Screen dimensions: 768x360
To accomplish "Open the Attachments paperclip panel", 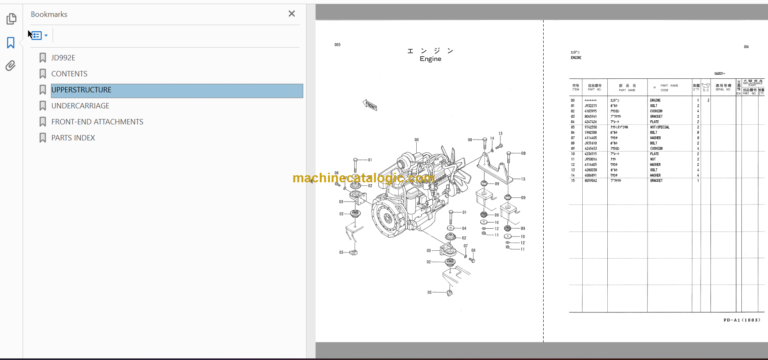I will 11,66.
